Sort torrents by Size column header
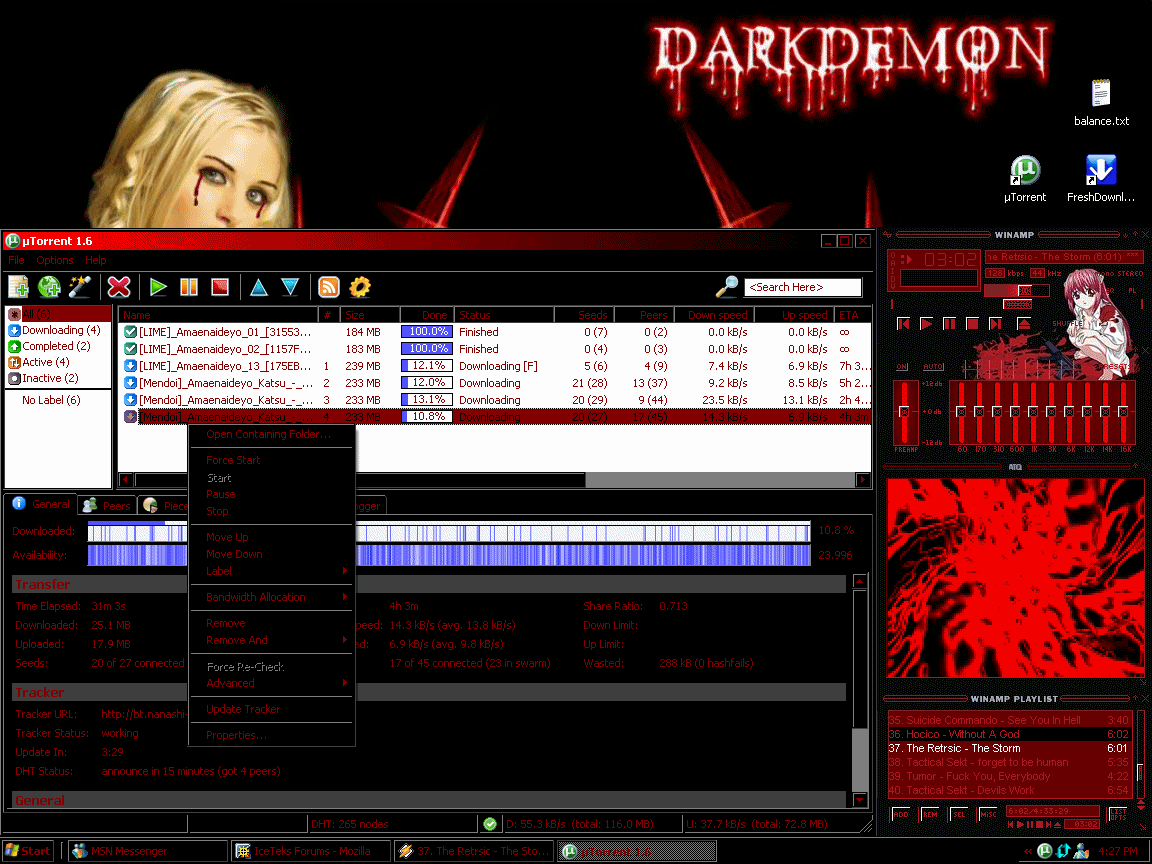This screenshot has width=1152, height=864. pyautogui.click(x=370, y=314)
